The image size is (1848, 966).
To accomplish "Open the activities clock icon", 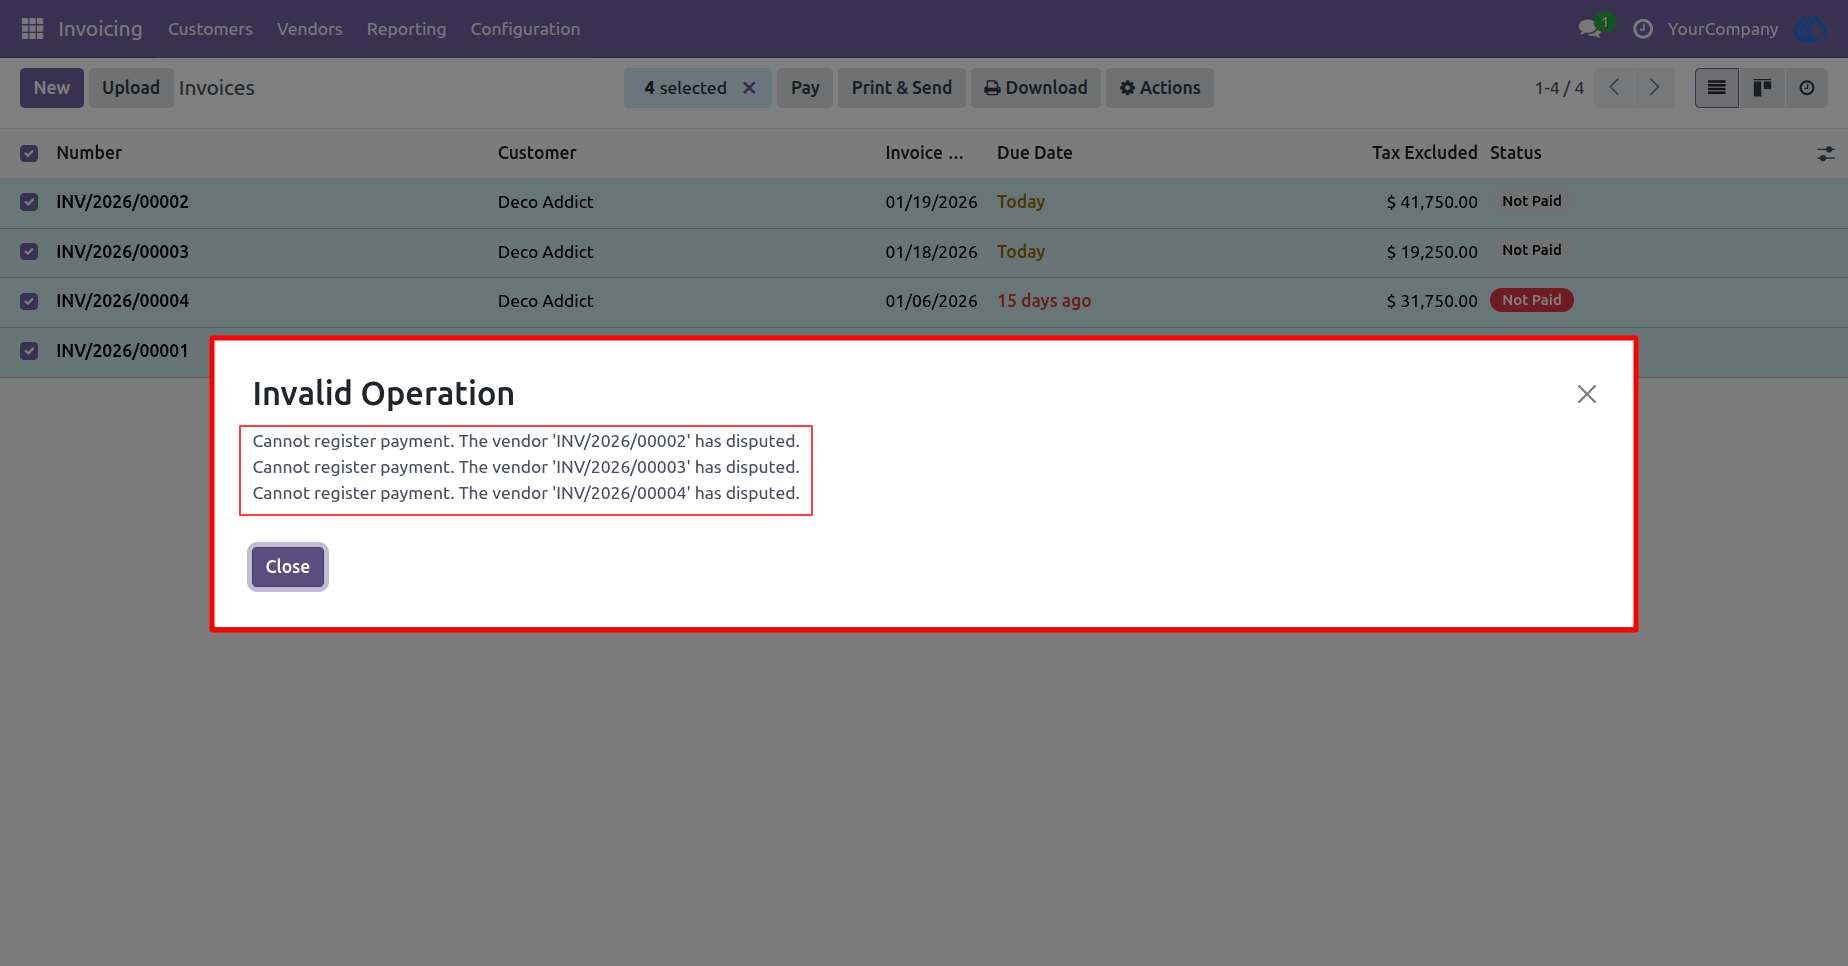I will point(1642,29).
